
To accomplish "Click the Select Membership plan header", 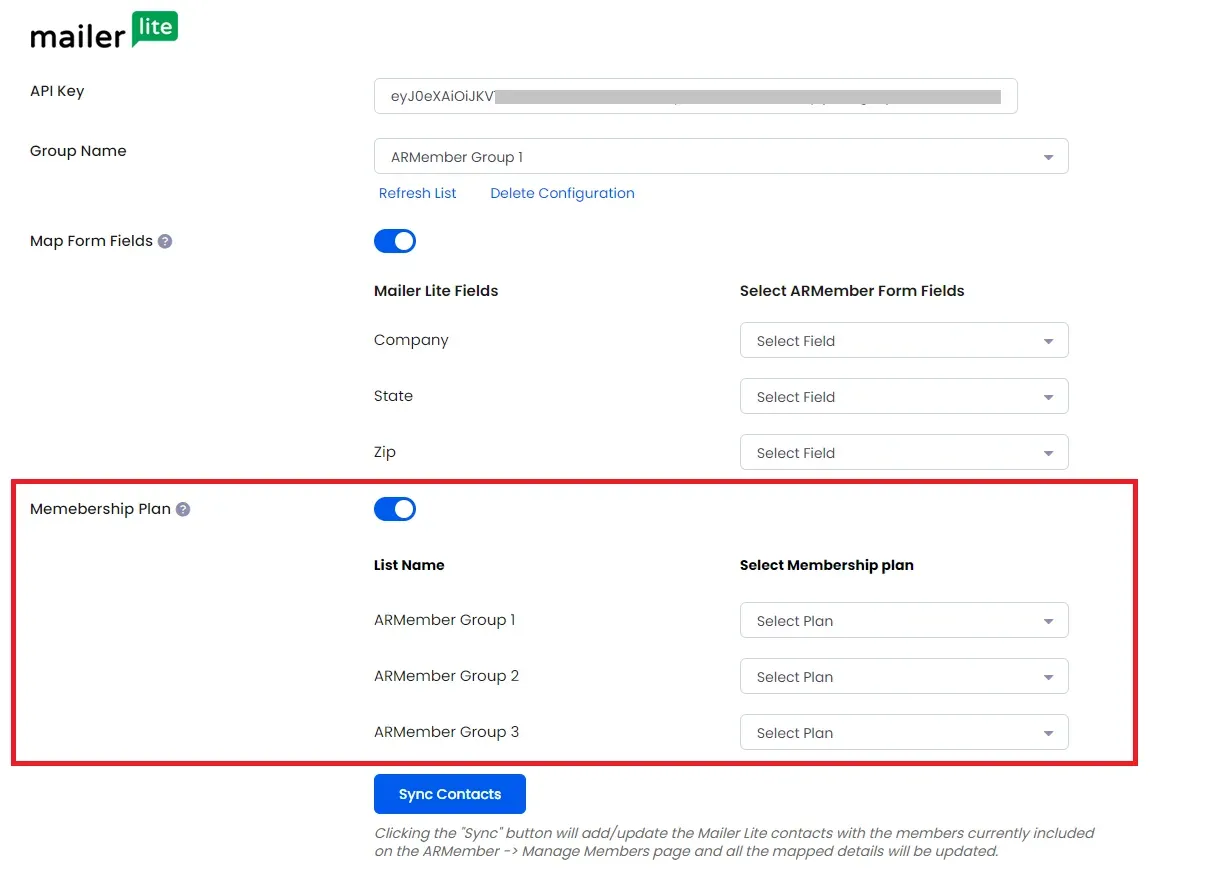I will point(827,565).
